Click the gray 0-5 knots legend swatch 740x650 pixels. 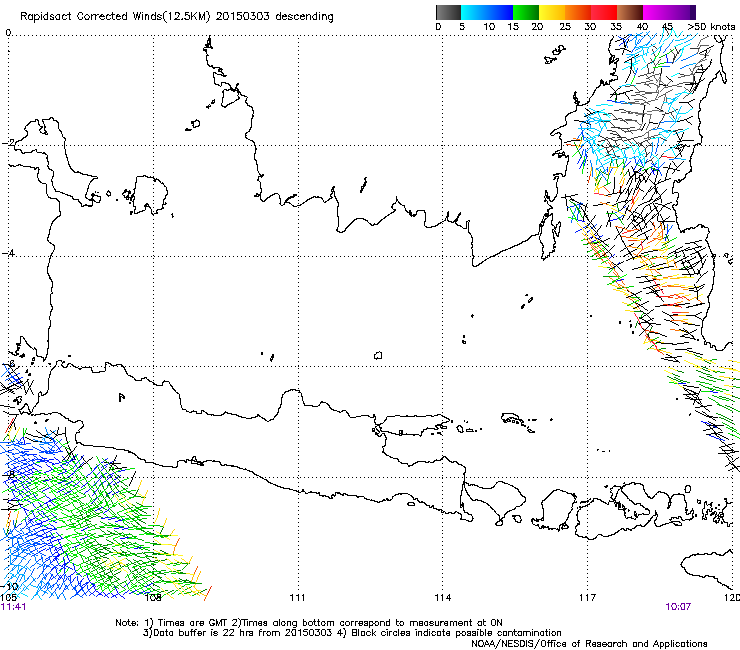448,12
